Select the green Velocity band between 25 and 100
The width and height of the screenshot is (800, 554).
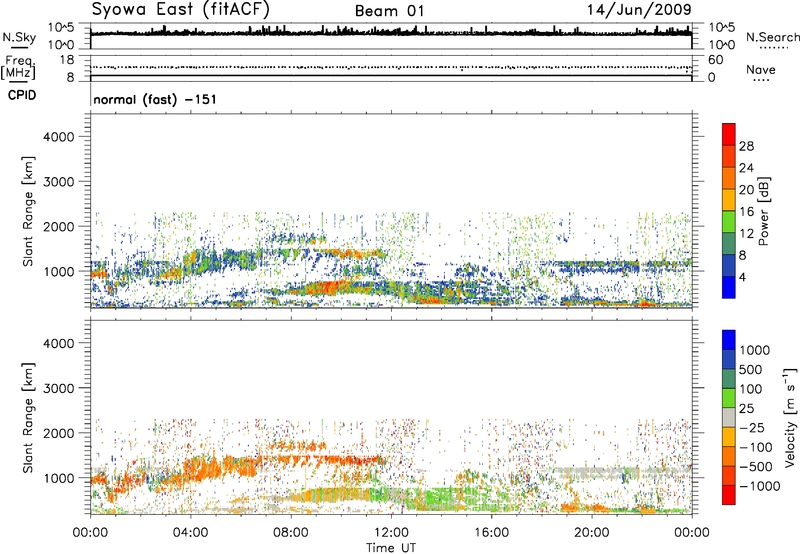[x=729, y=398]
